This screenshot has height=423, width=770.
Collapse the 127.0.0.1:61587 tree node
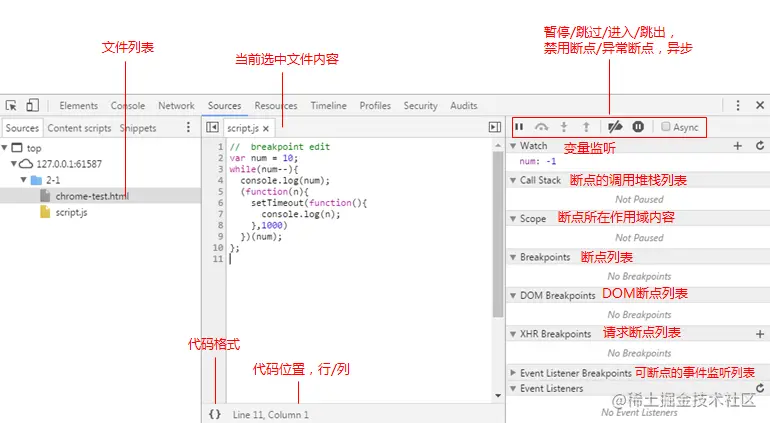pyautogui.click(x=14, y=164)
